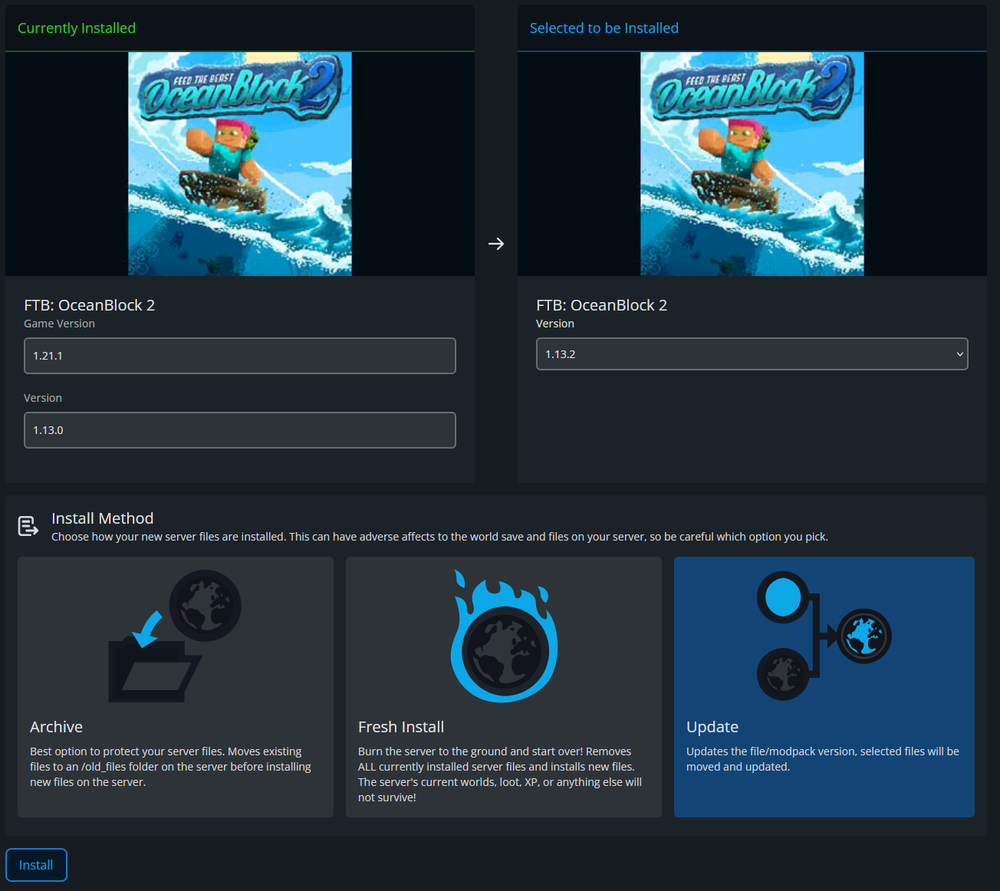Click the install method warning sentence

coord(439,537)
